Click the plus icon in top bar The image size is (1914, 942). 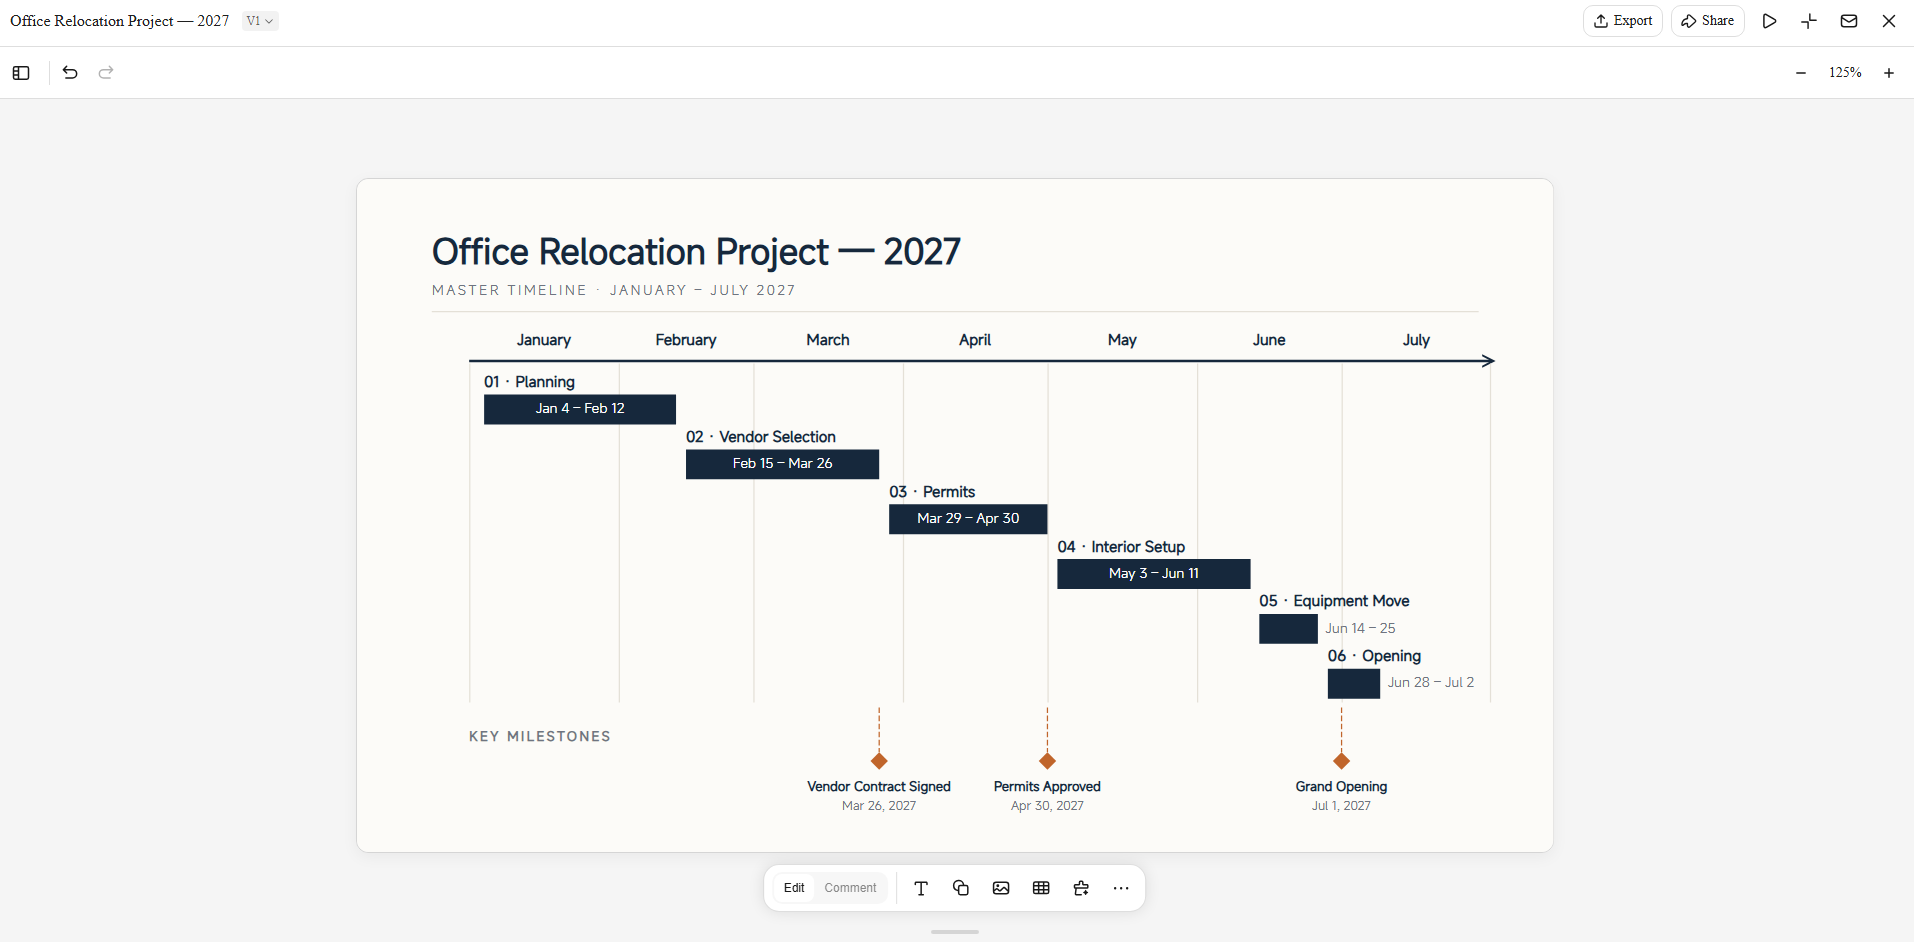[1809, 21]
